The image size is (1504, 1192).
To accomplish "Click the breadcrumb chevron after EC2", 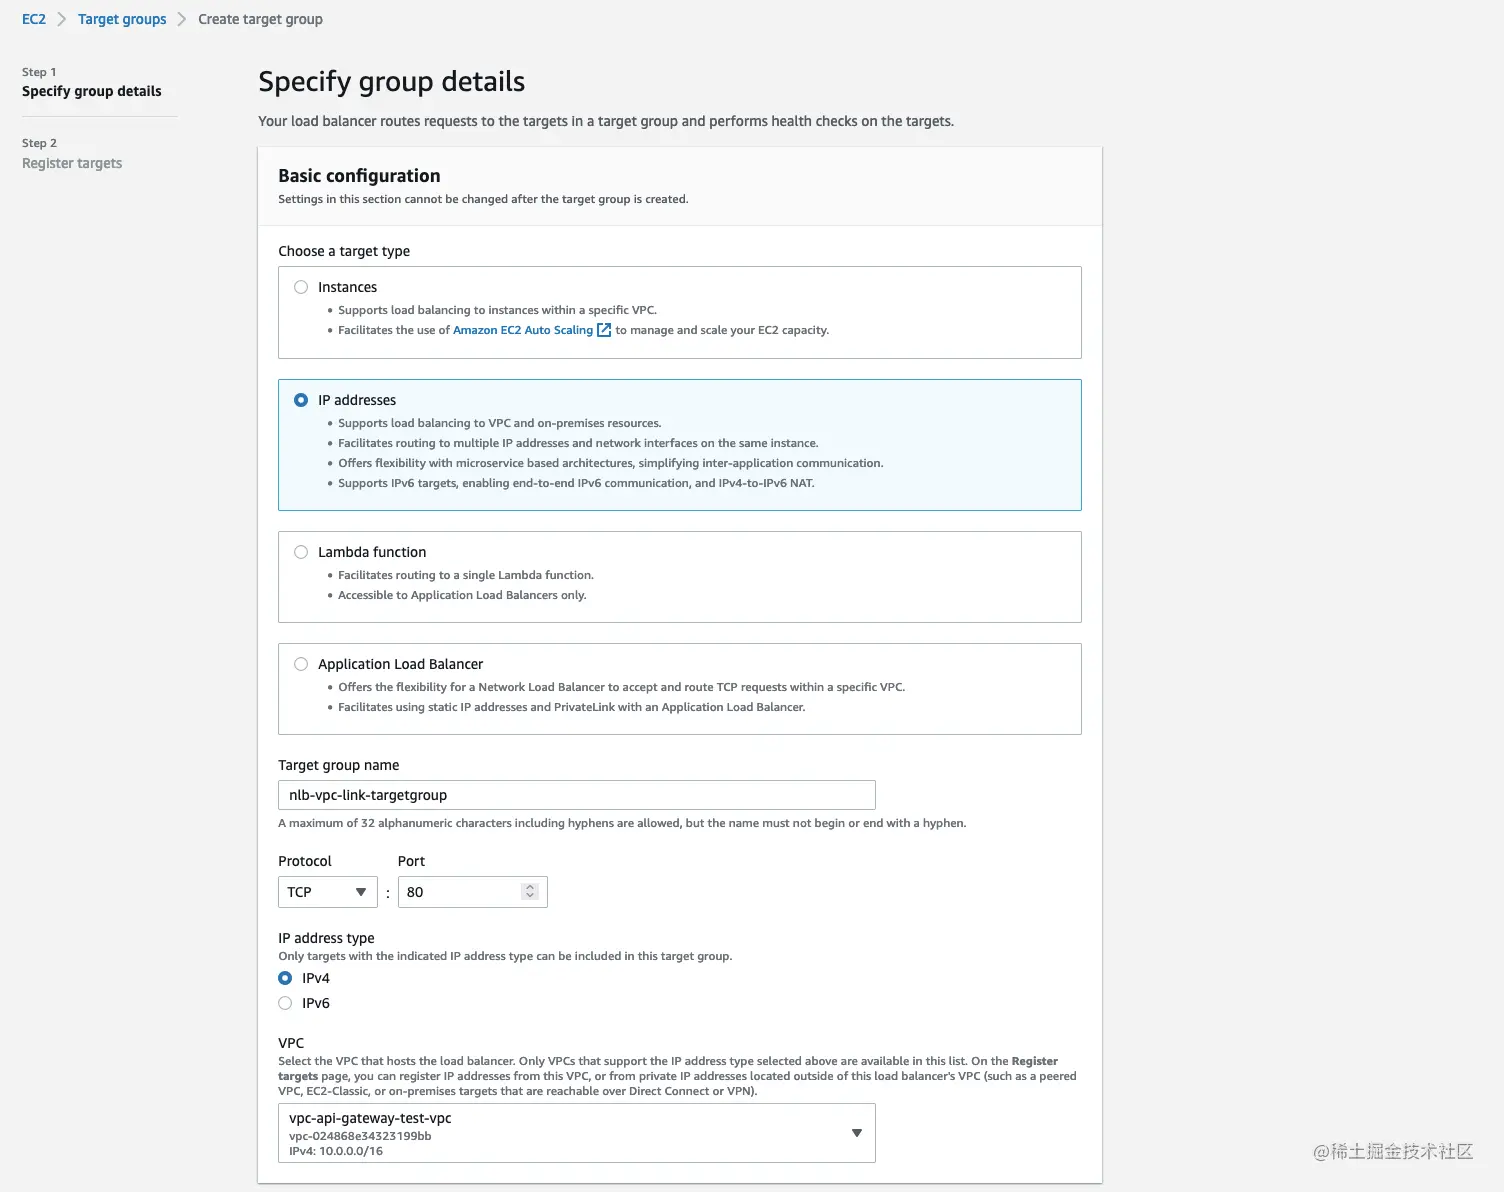I will [x=62, y=19].
